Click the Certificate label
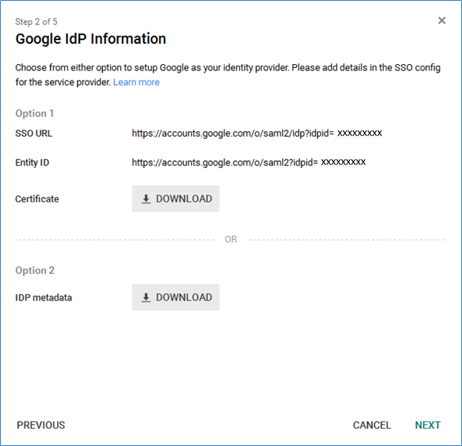The width and height of the screenshot is (462, 446). (37, 199)
